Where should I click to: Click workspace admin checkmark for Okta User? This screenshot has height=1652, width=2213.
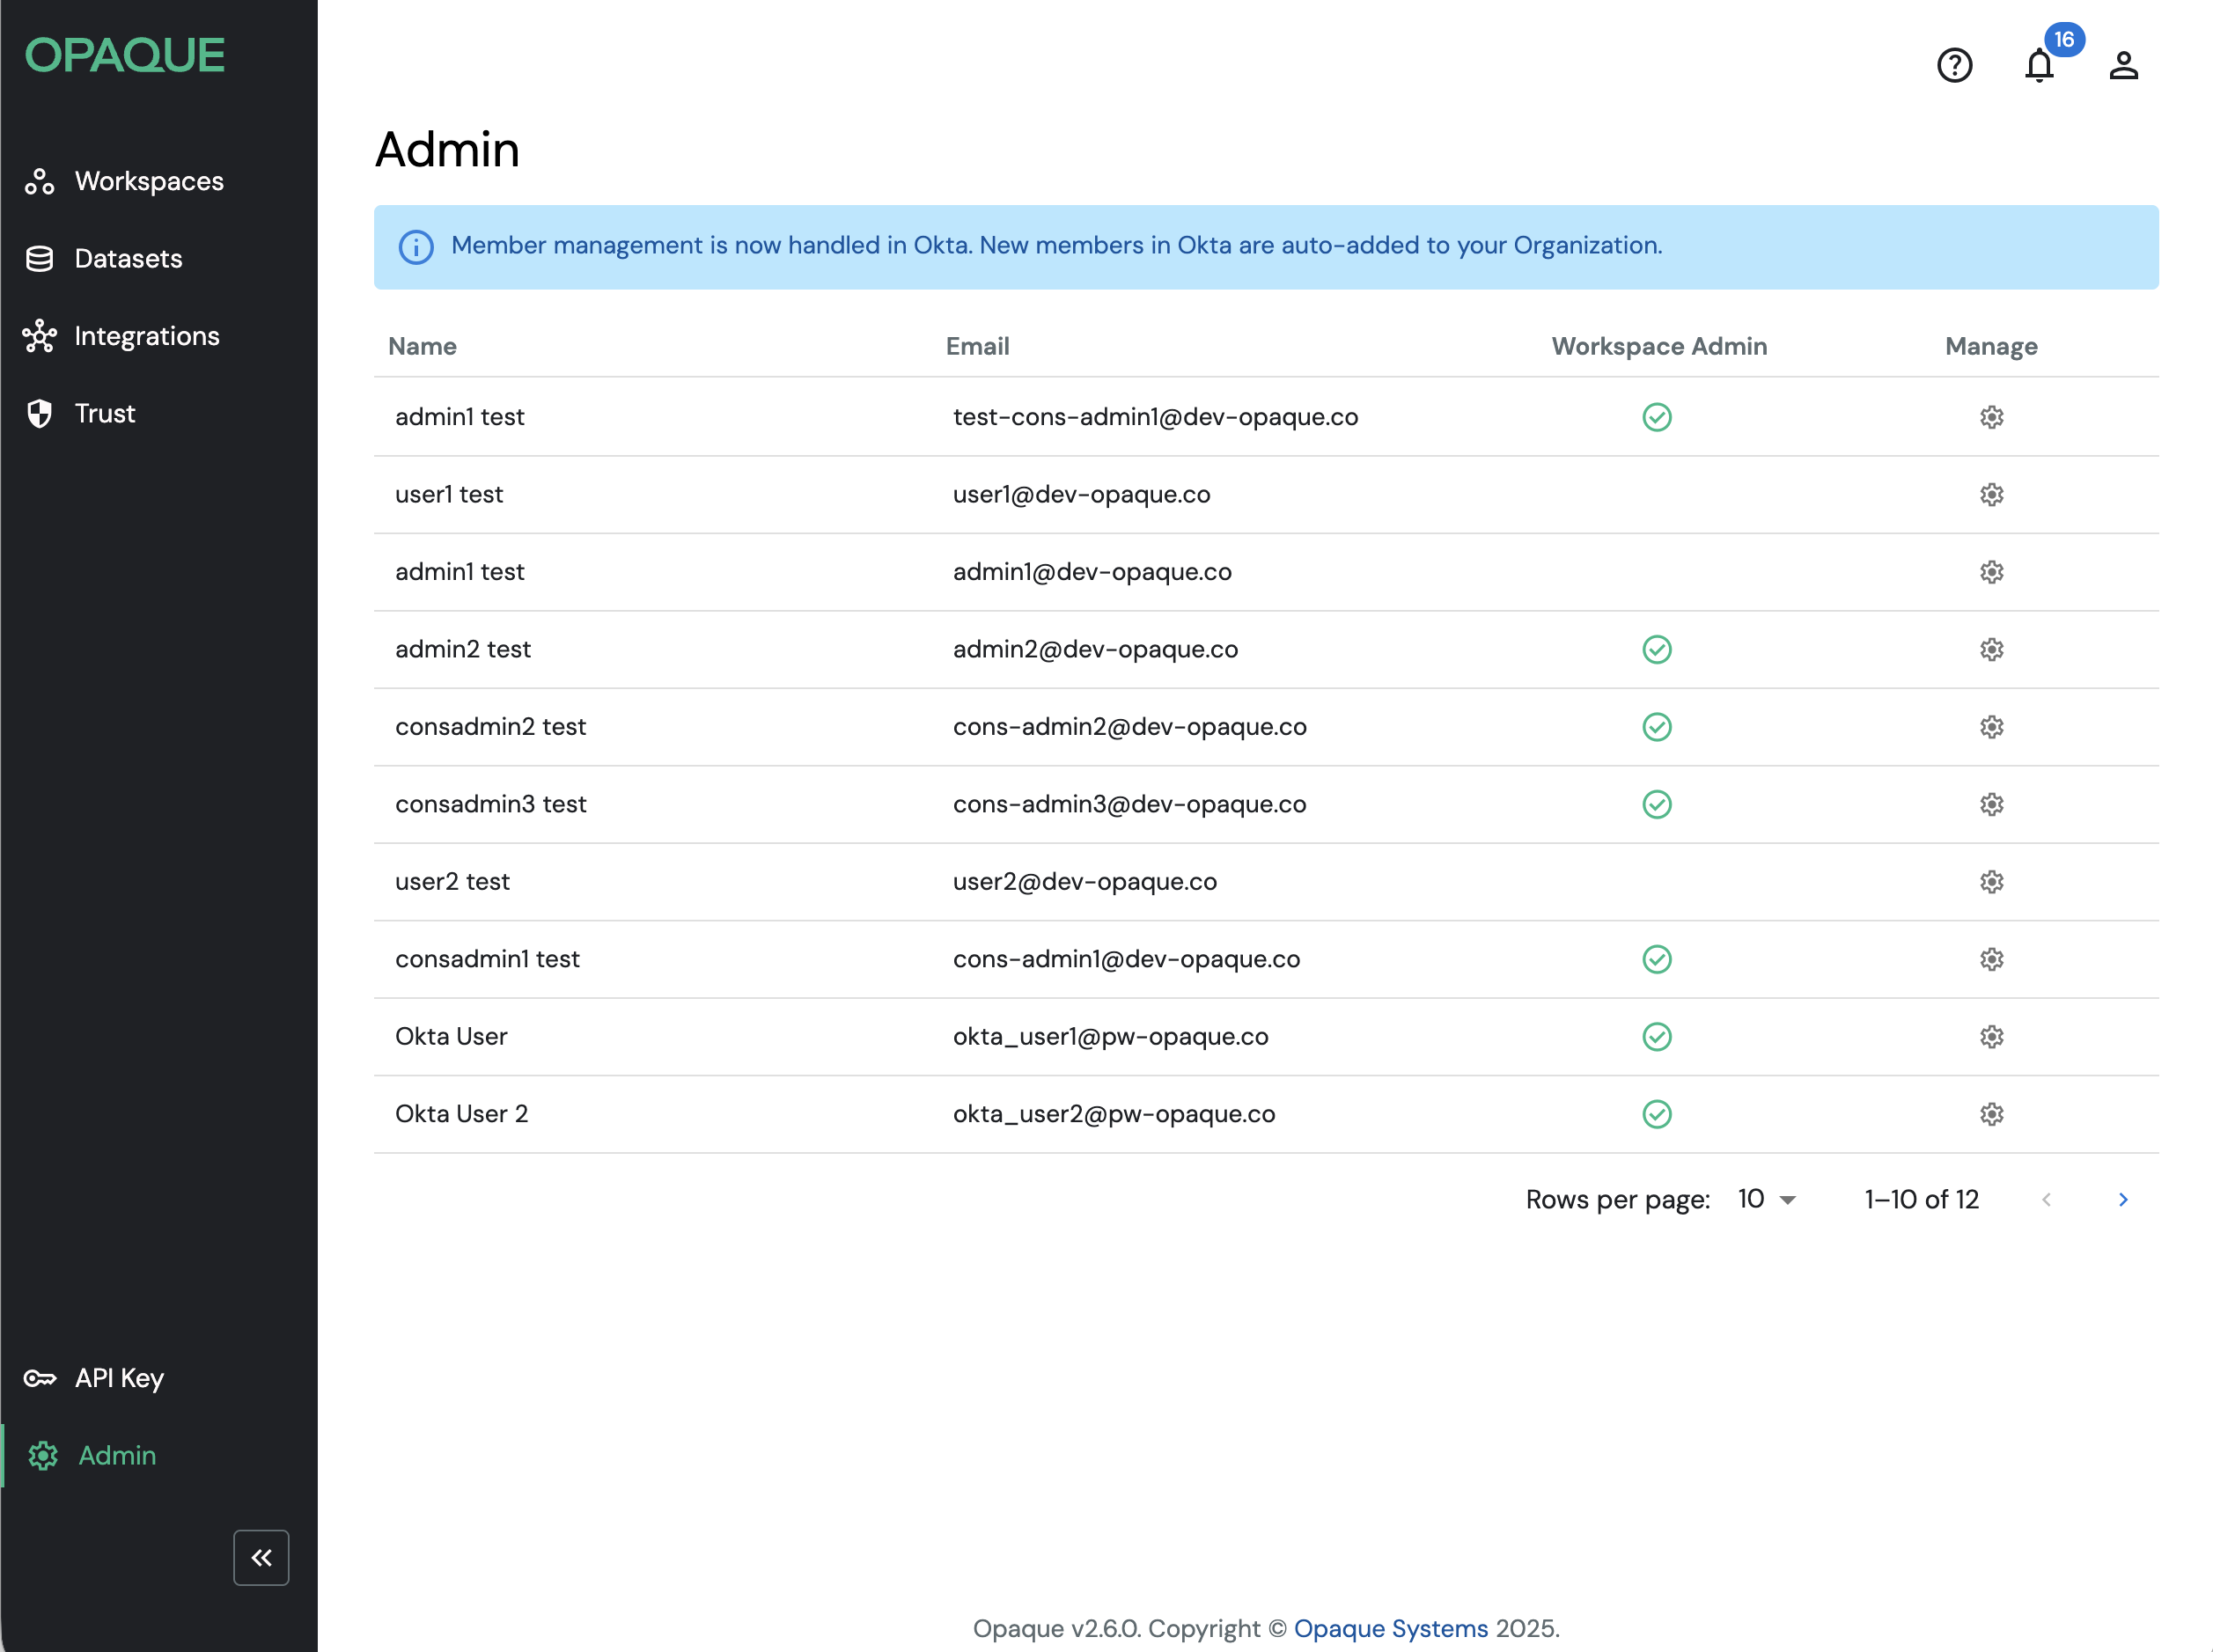pos(1657,1037)
